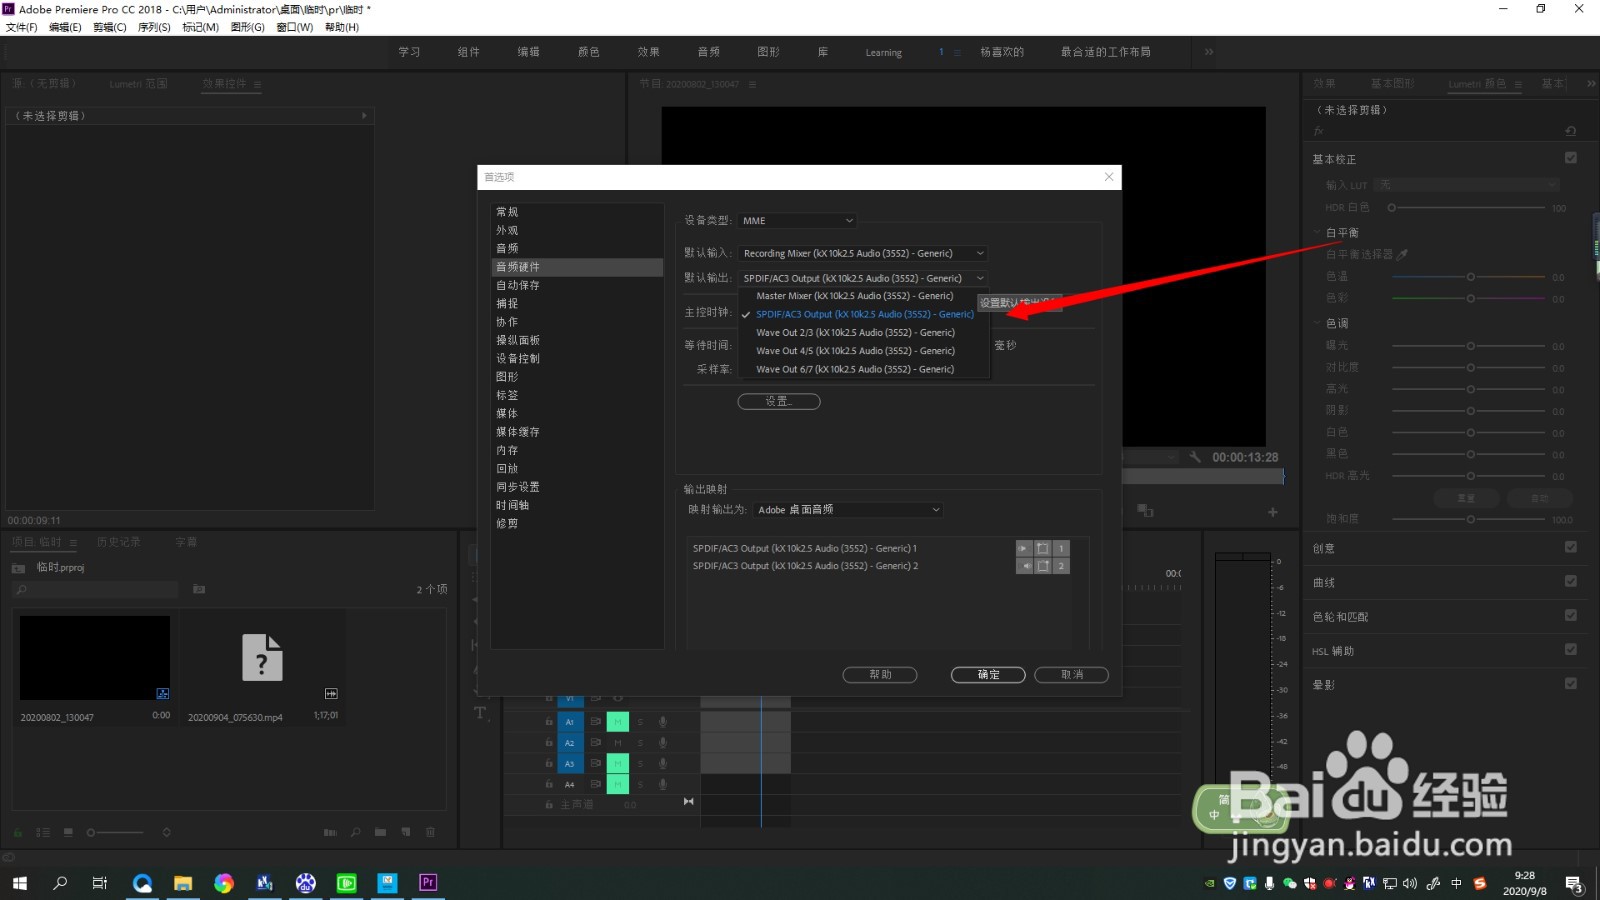
Task: Click the white balance eyedropper in Lumetri
Action: click(1402, 254)
